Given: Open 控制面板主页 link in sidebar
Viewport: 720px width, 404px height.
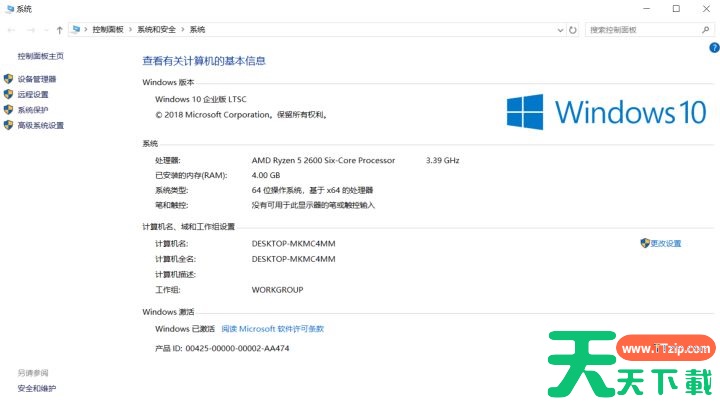Looking at the screenshot, I should (40, 56).
